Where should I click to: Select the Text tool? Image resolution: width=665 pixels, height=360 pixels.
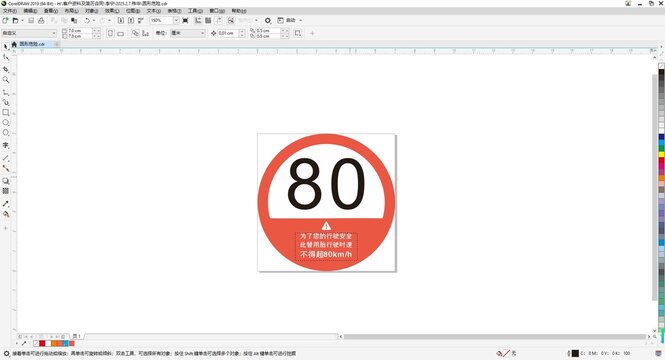click(x=6, y=145)
